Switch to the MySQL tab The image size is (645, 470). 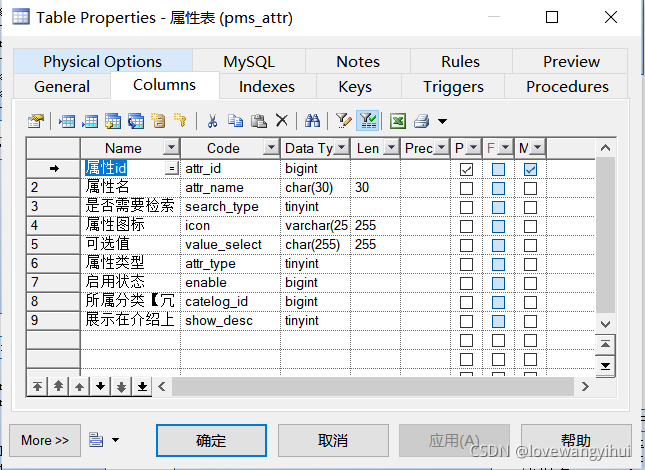point(249,62)
